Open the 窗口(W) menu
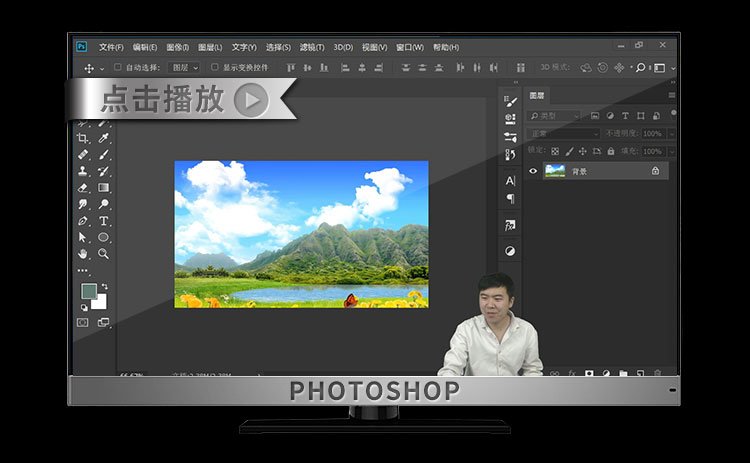750x463 pixels. point(410,47)
